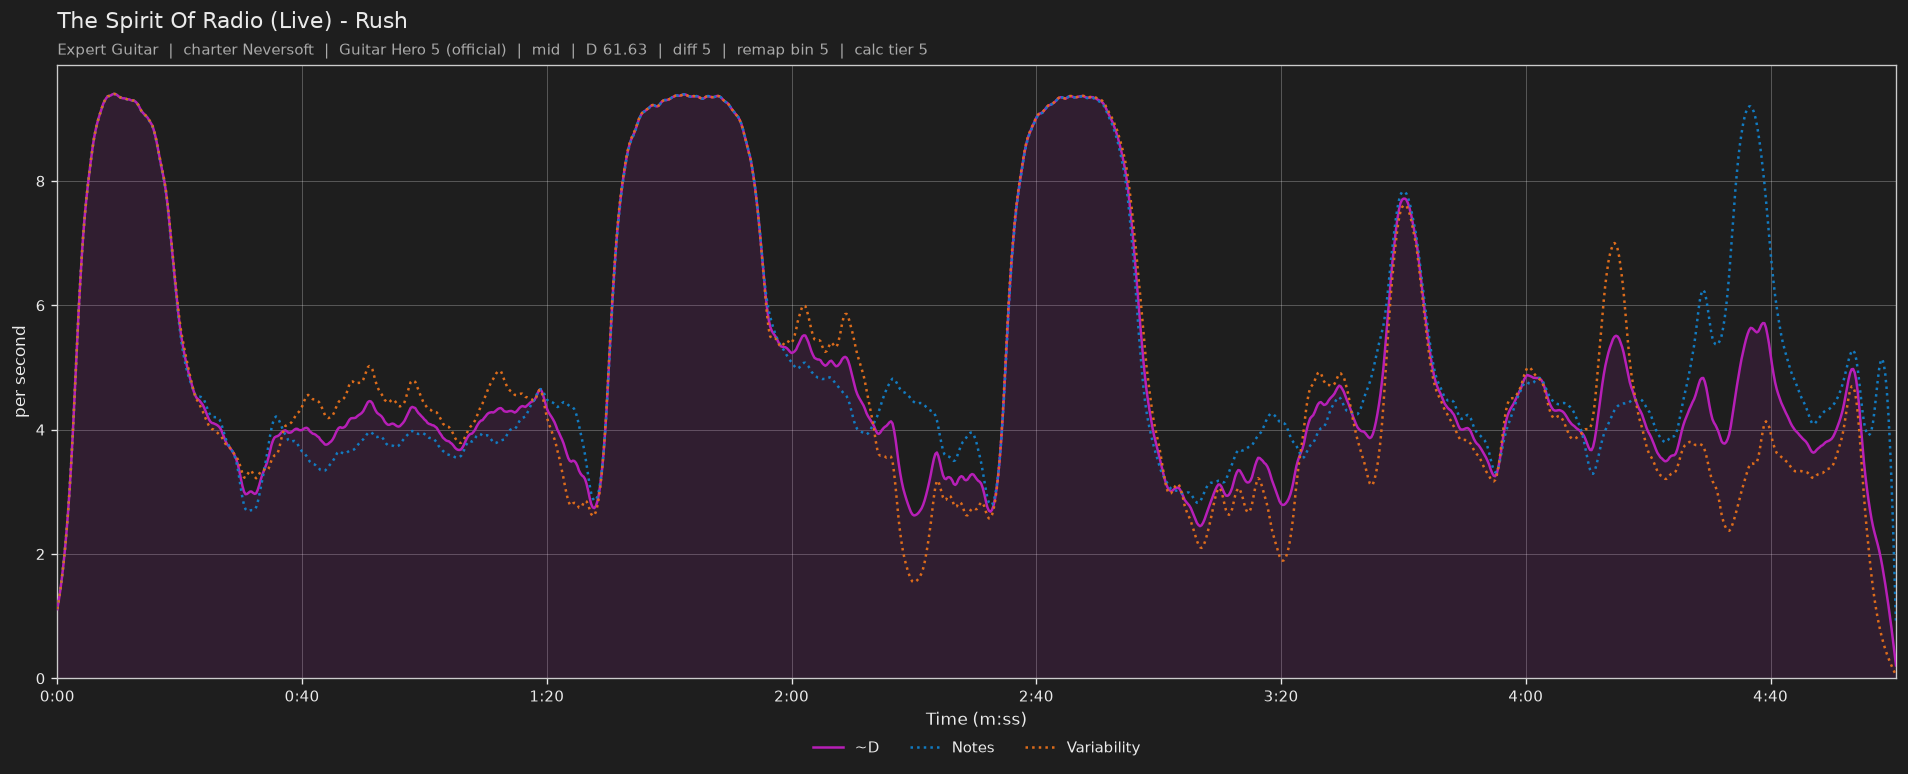Click the 'calc tier 5' subtitle text
The width and height of the screenshot is (1908, 774).
(x=891, y=50)
